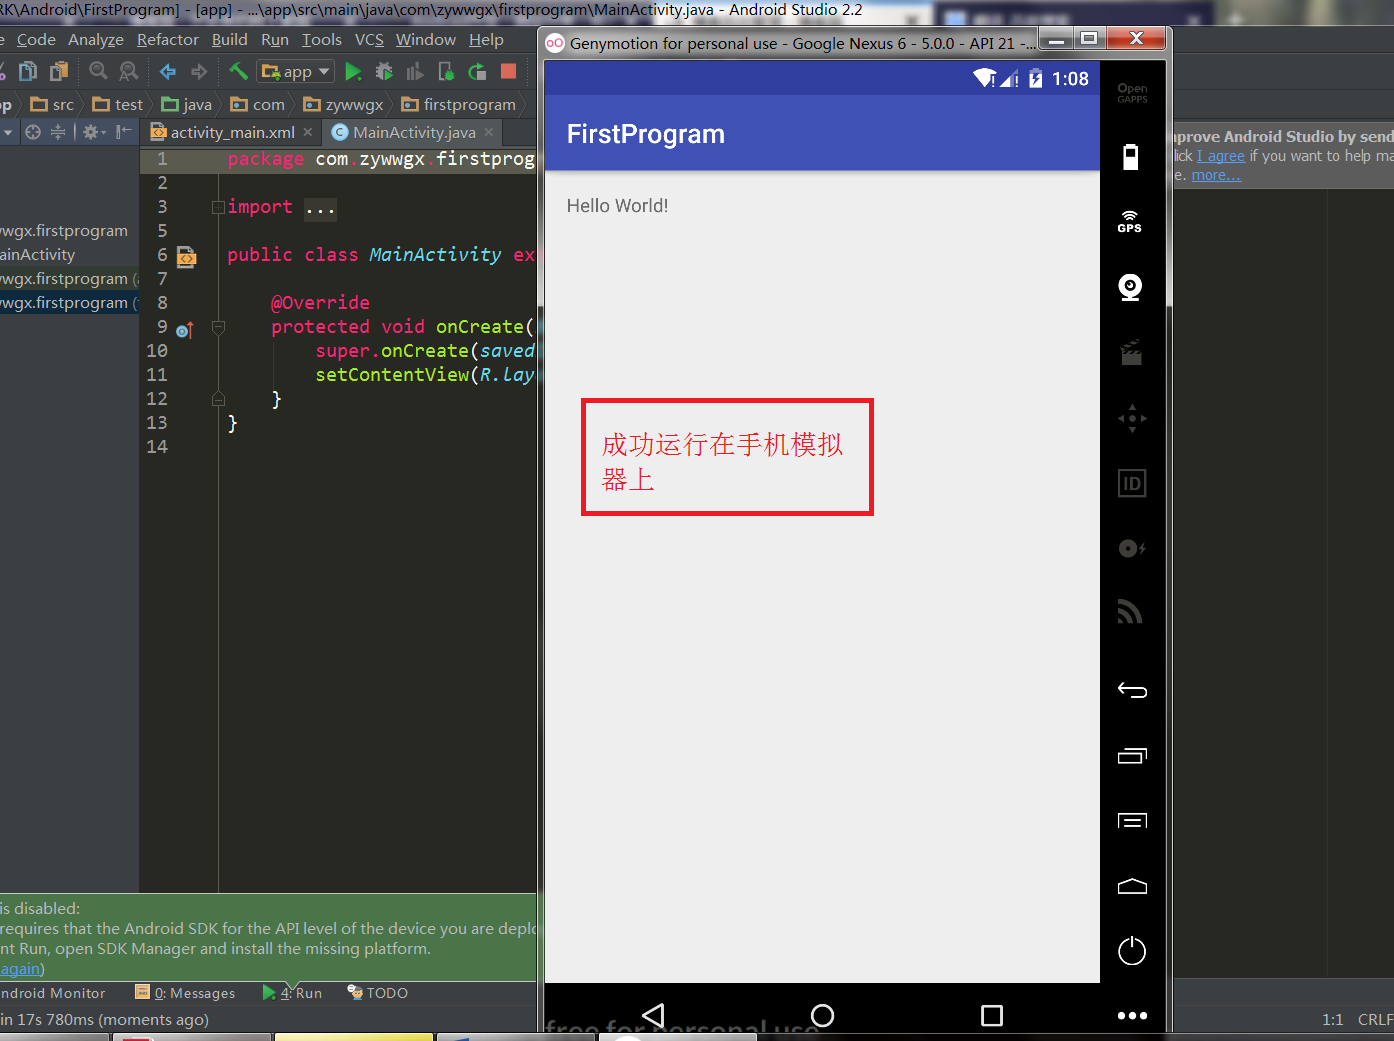The height and width of the screenshot is (1041, 1394).
Task: Tap the Android home circle button
Action: pos(822,1016)
